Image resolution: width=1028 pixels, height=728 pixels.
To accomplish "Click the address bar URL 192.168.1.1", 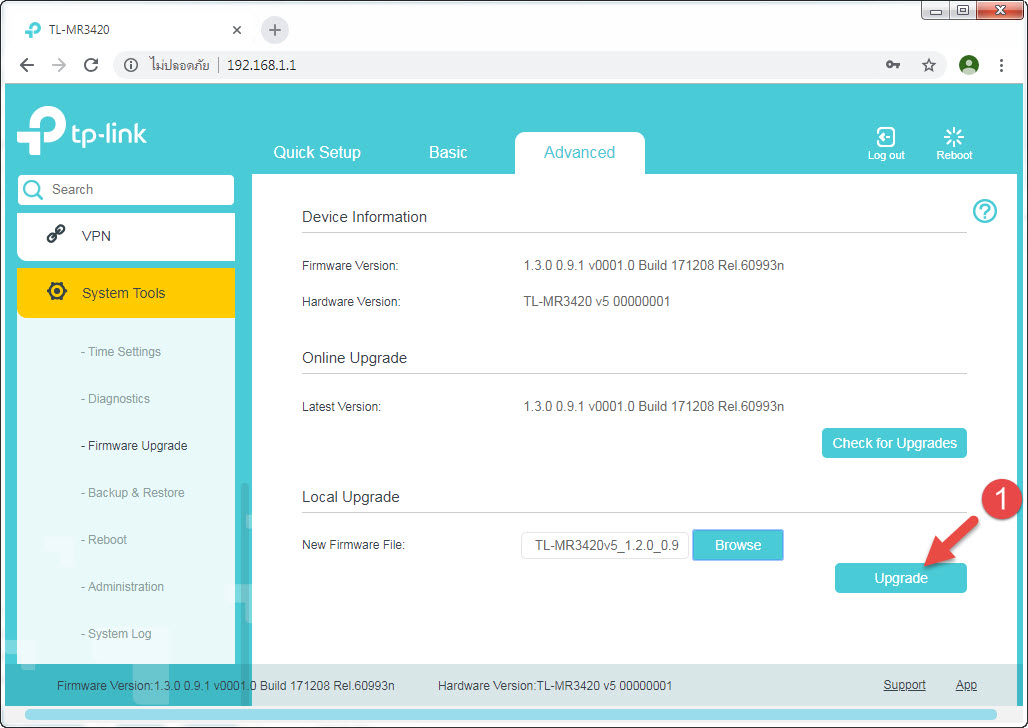I will point(262,65).
